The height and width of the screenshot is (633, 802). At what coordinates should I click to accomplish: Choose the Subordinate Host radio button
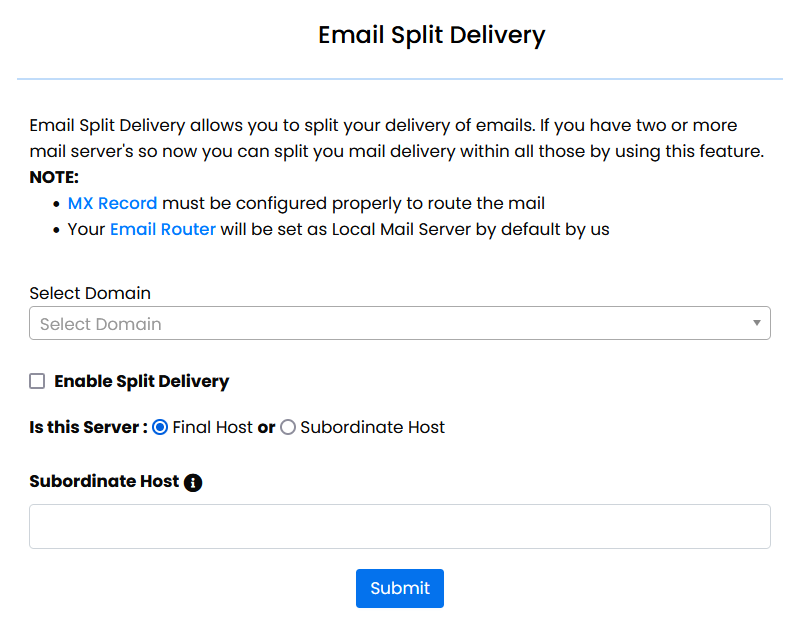pyautogui.click(x=288, y=427)
